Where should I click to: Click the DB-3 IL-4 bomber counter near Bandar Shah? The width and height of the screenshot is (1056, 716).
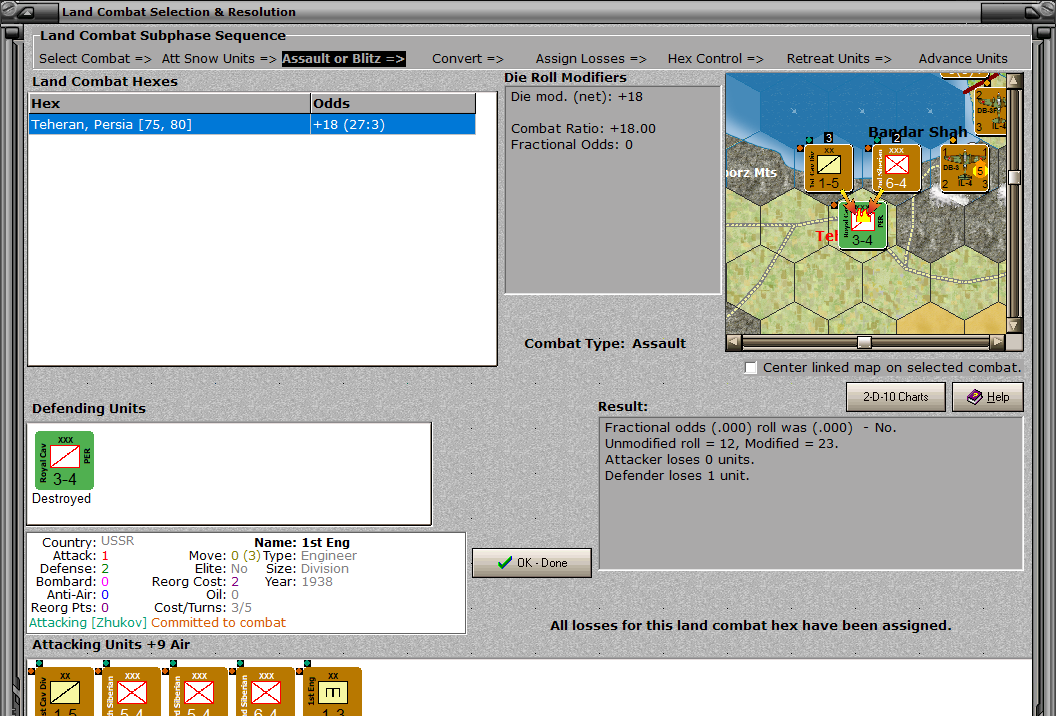964,168
